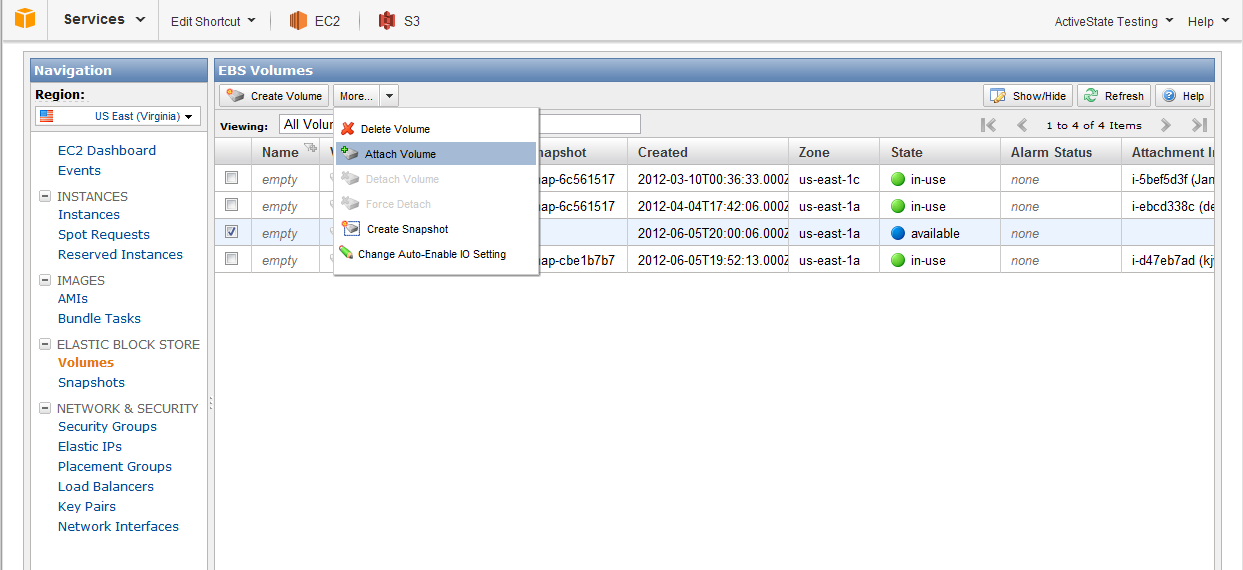Go to next page arrow
This screenshot has height=570, width=1243.
point(1166,125)
